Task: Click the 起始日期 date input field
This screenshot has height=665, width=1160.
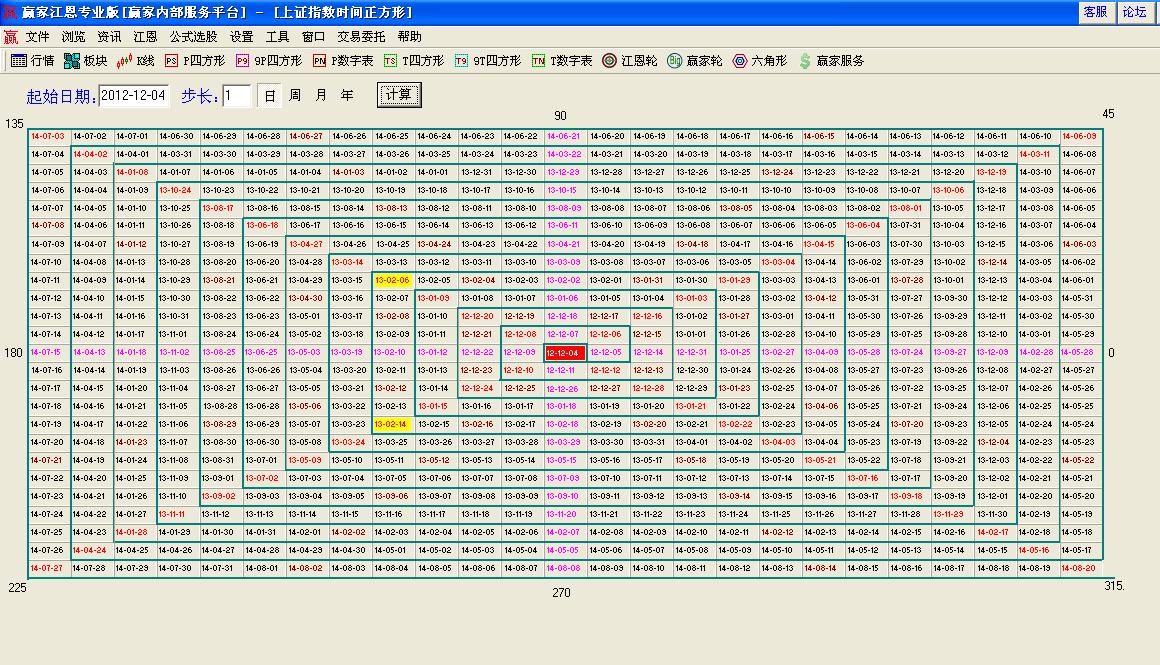Action: 134,96
